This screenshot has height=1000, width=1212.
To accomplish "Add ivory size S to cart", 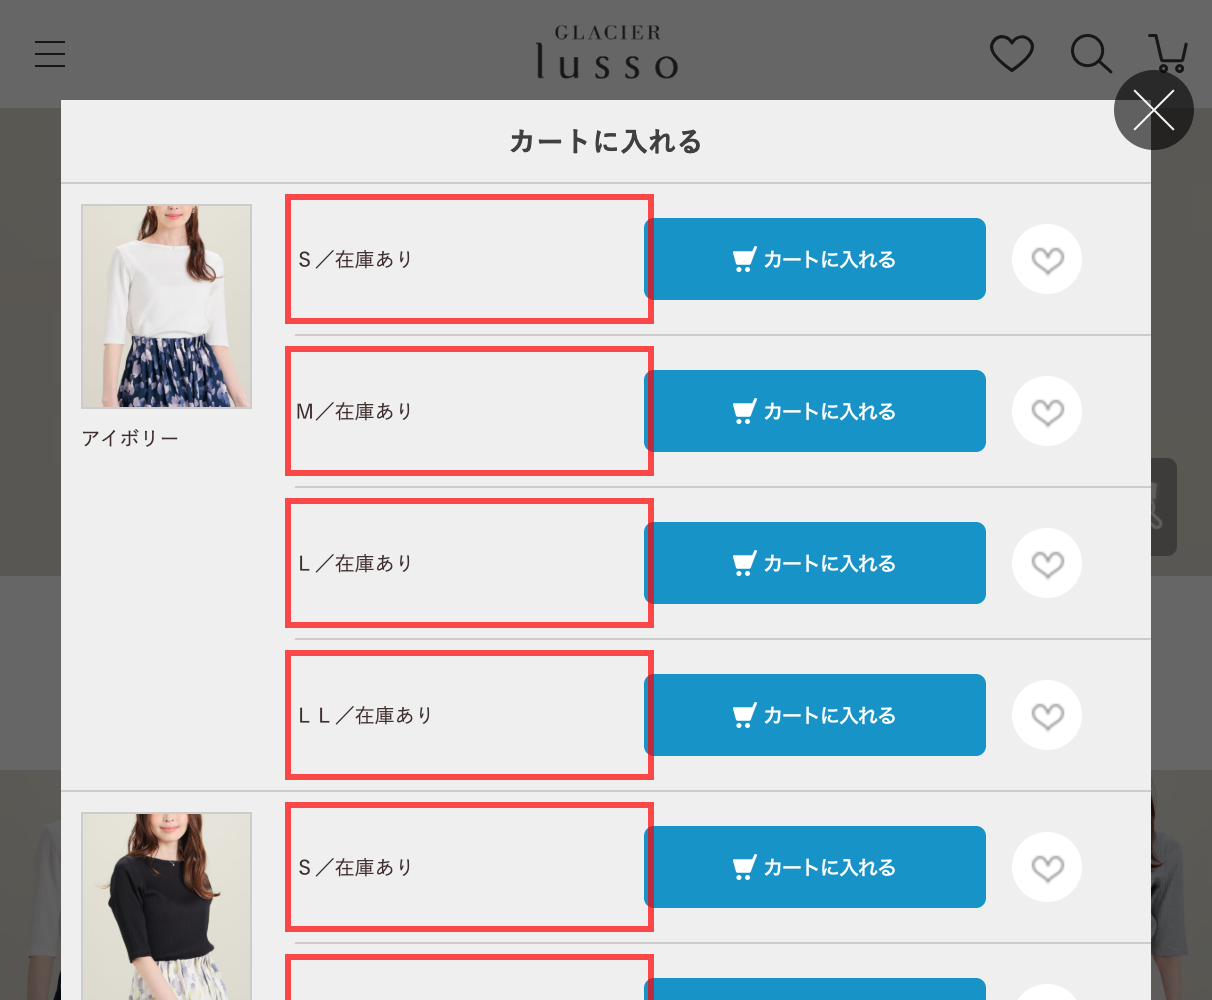I will coord(815,259).
